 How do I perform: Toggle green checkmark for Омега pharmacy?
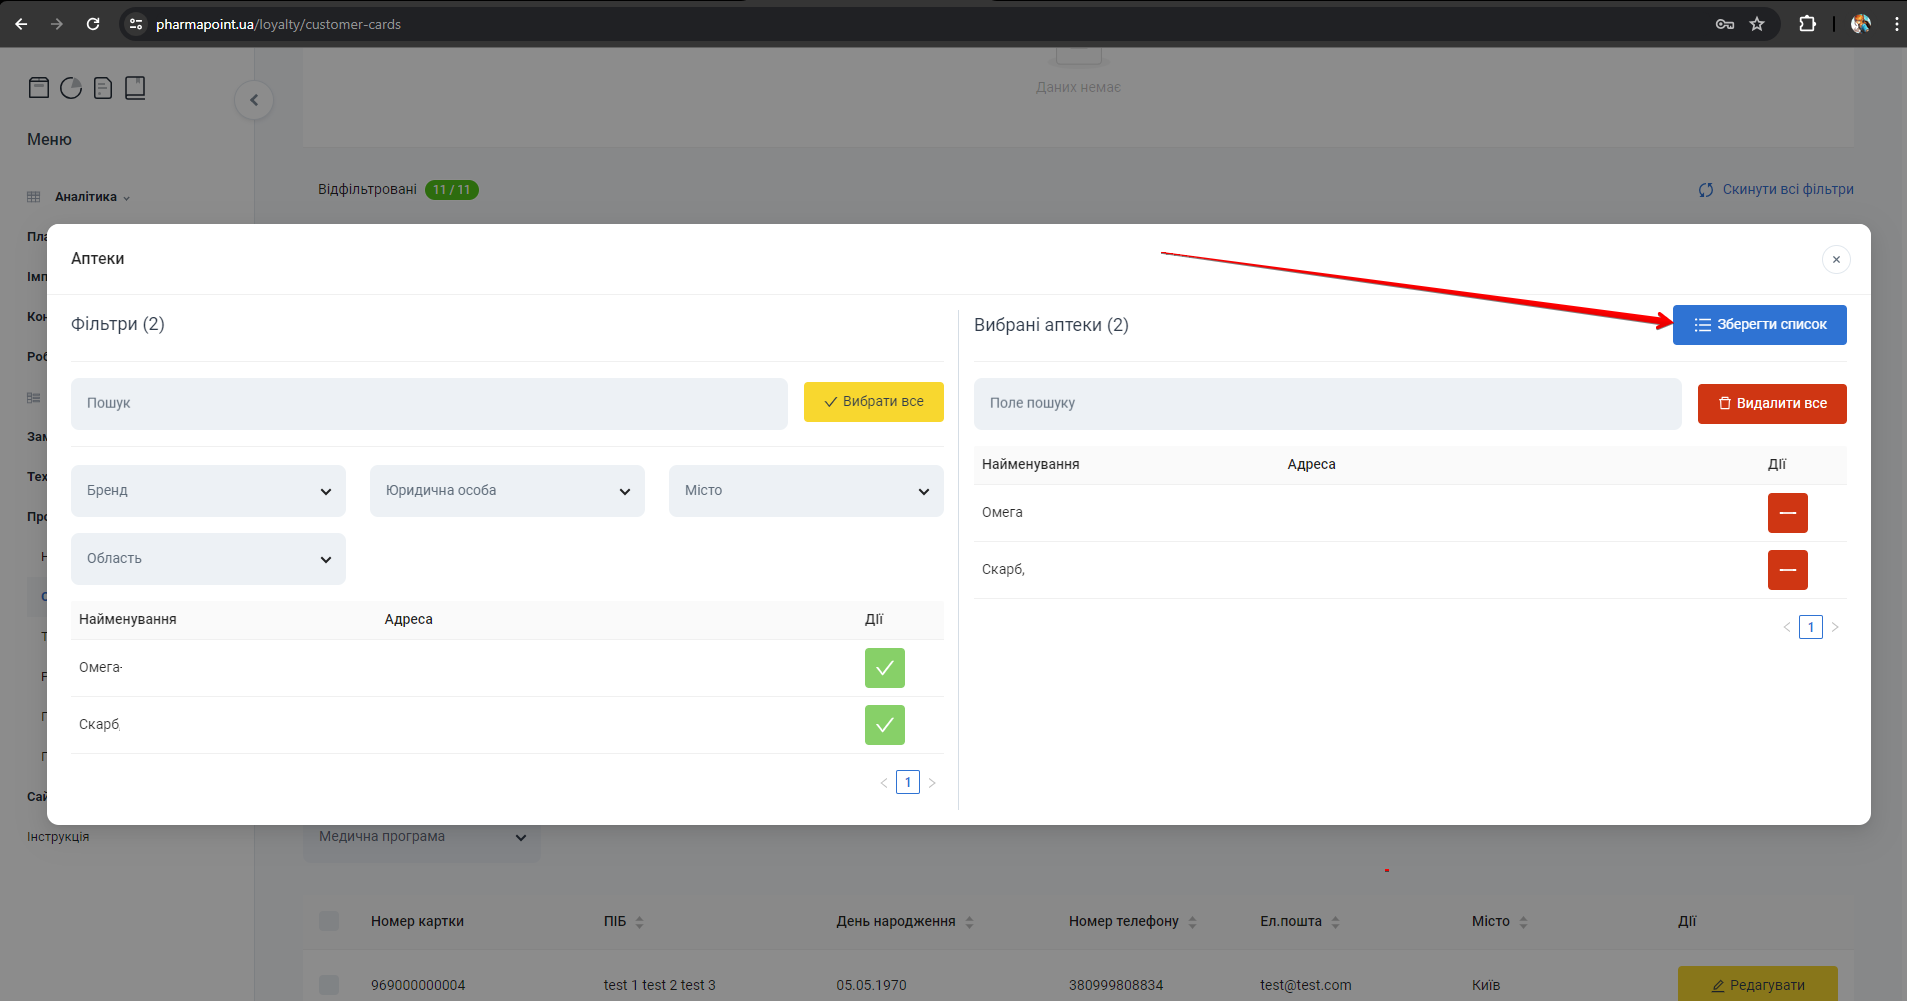pyautogui.click(x=884, y=668)
